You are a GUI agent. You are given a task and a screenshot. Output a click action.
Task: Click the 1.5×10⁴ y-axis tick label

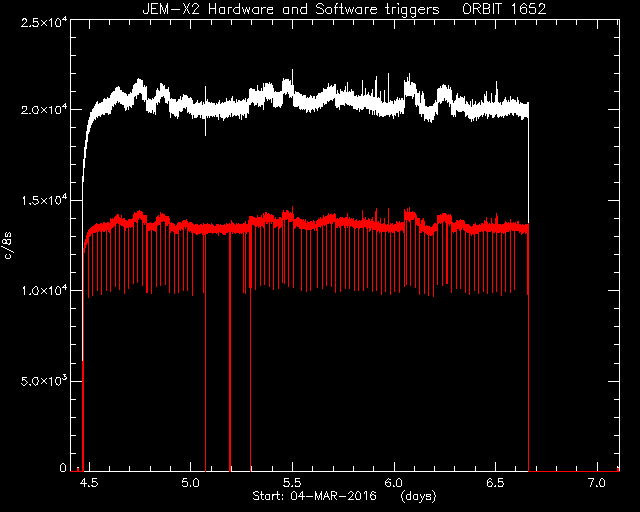[x=44, y=200]
